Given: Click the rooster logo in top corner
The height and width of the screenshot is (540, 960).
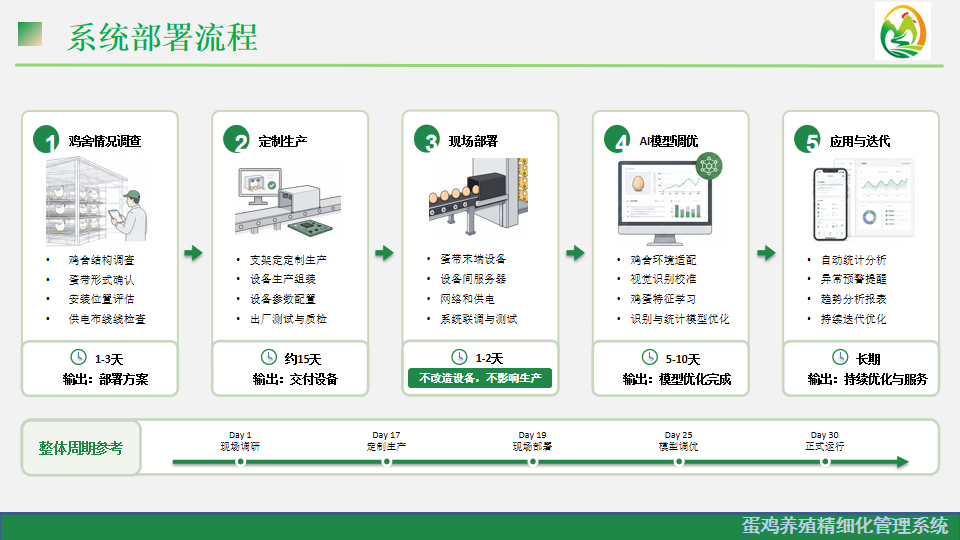Looking at the screenshot, I should tap(903, 31).
